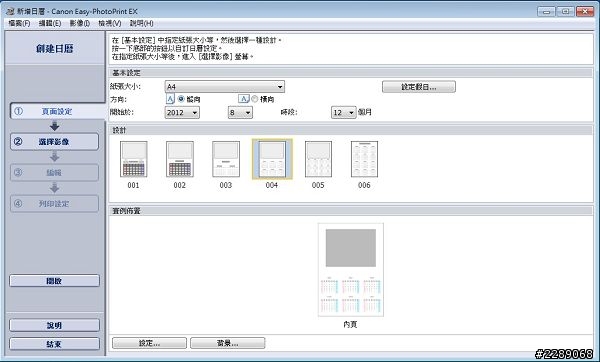Open the 說明(H) menu

tap(141, 23)
